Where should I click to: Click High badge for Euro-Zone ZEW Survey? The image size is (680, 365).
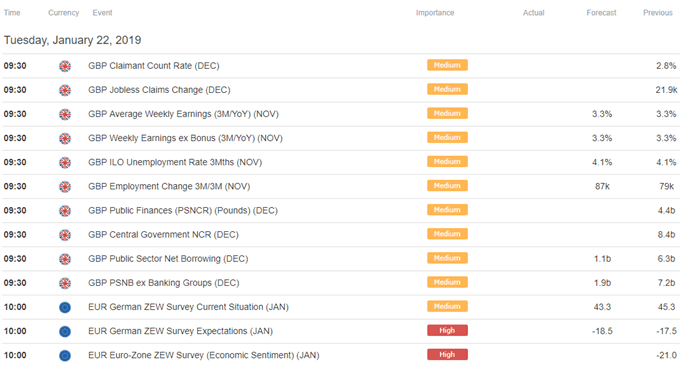point(447,355)
